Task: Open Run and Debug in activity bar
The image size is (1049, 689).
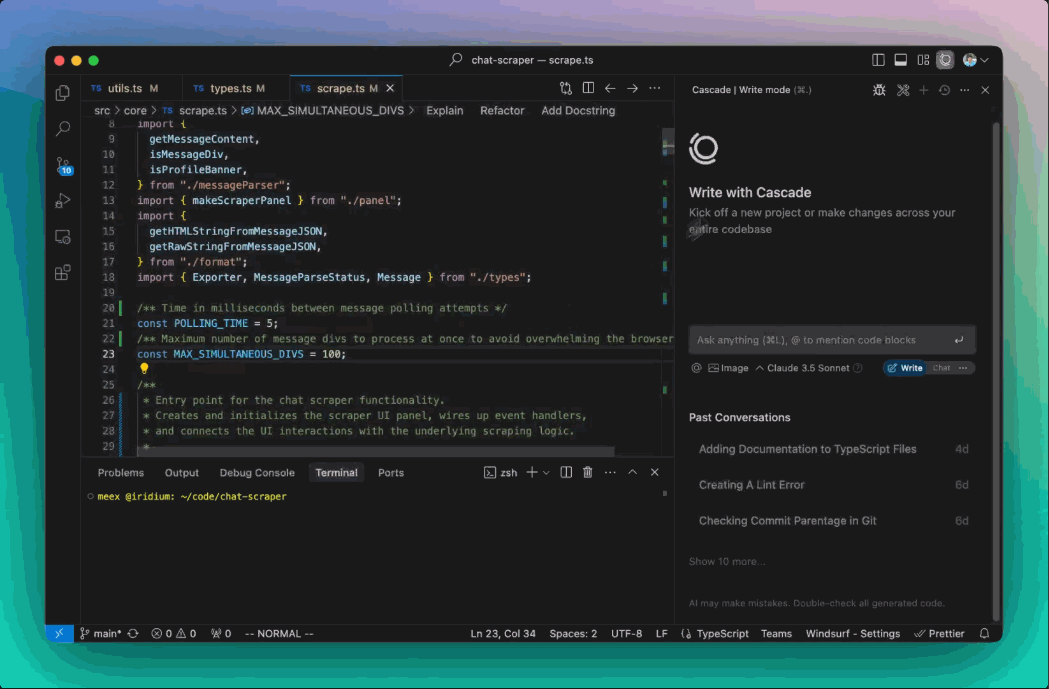Action: pyautogui.click(x=62, y=200)
